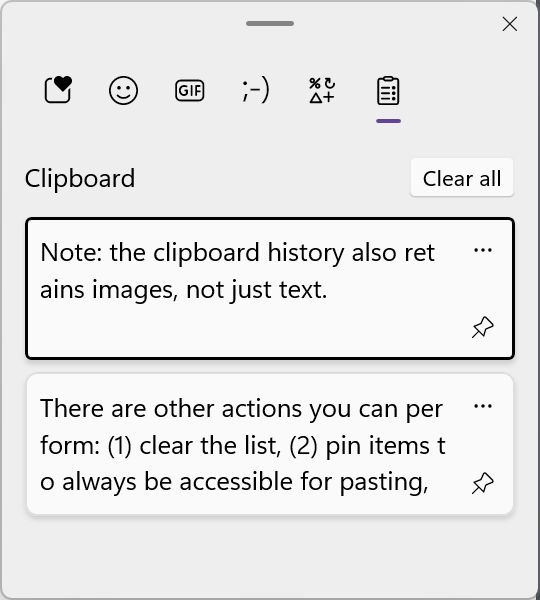This screenshot has height=600, width=540.
Task: Close the clipboard panel
Action: (510, 24)
